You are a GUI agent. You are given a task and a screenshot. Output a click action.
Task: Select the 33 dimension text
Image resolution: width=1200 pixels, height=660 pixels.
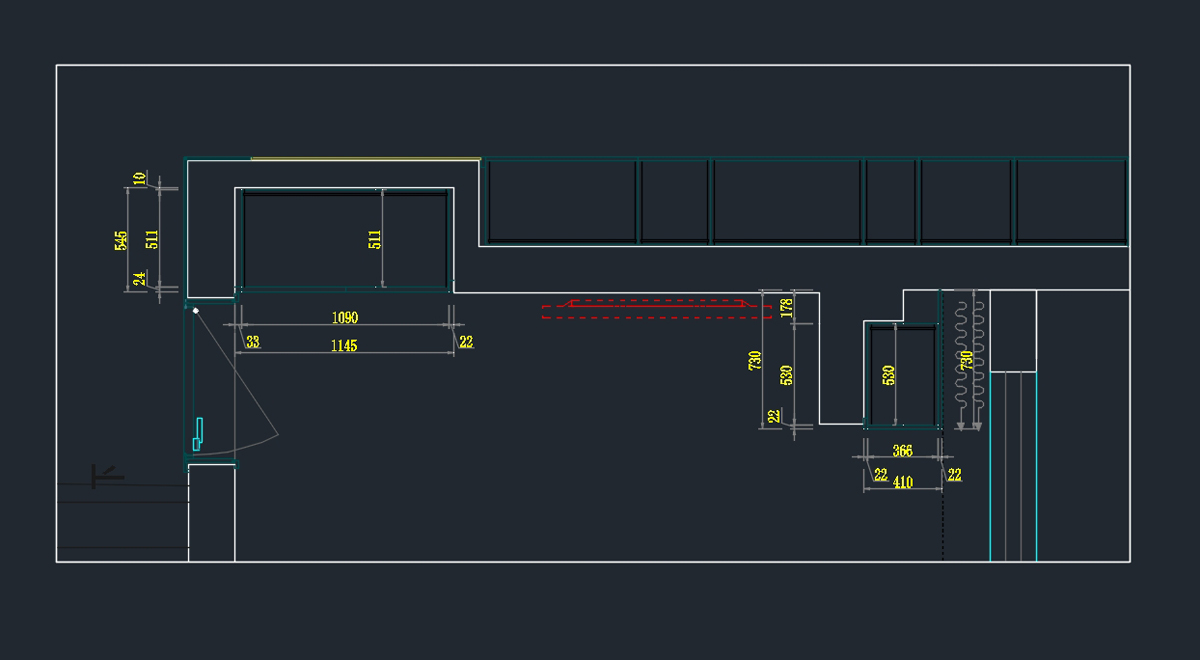click(252, 342)
